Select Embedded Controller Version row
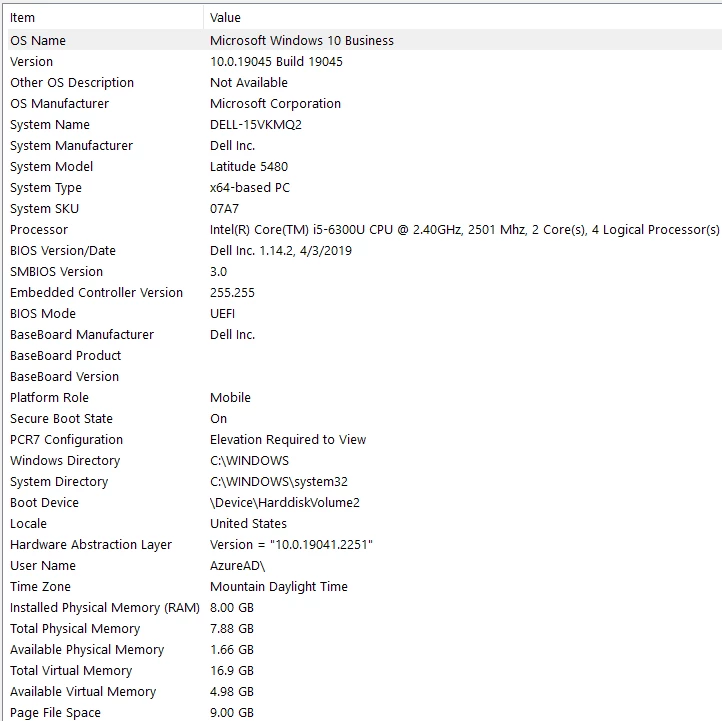 pyautogui.click(x=96, y=293)
